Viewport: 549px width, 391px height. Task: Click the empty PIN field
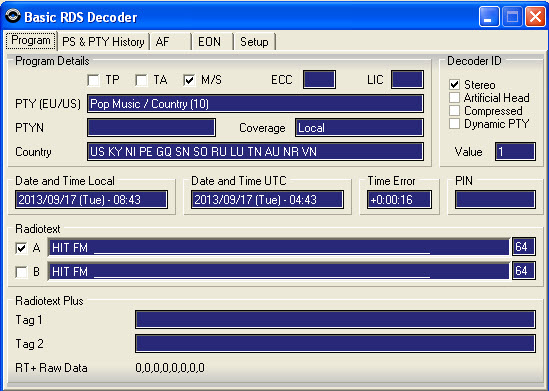pyautogui.click(x=495, y=200)
